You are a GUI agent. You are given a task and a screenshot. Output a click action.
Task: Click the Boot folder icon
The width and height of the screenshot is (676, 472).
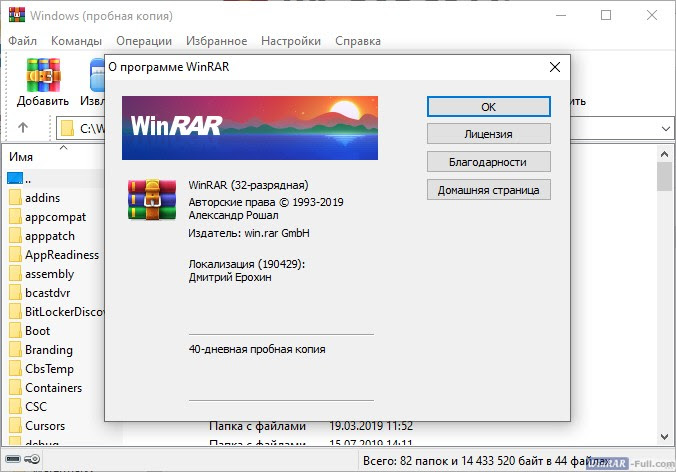[x=16, y=331]
